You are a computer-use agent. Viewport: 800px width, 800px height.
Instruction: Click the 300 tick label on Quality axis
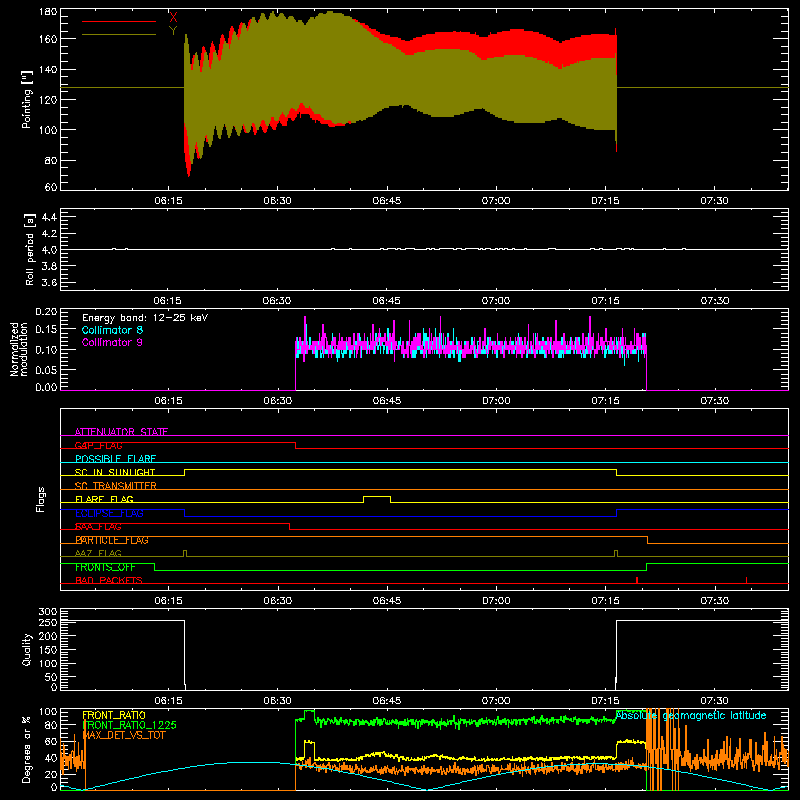(x=48, y=611)
